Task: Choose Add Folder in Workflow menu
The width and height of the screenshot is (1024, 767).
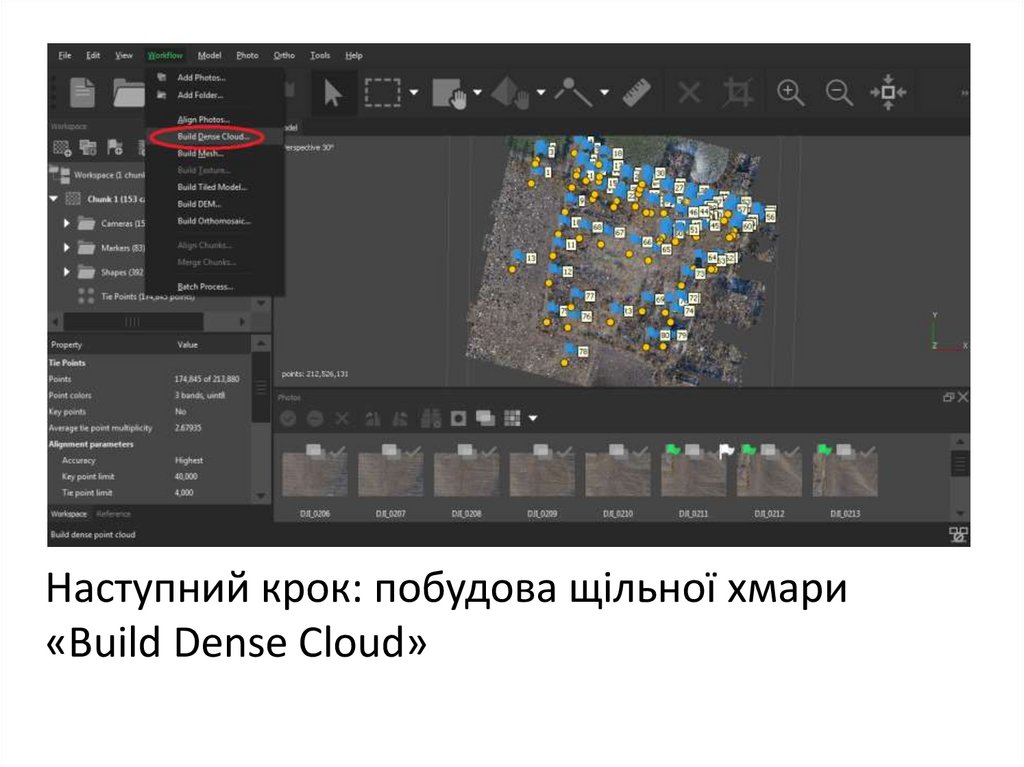Action: [x=200, y=95]
